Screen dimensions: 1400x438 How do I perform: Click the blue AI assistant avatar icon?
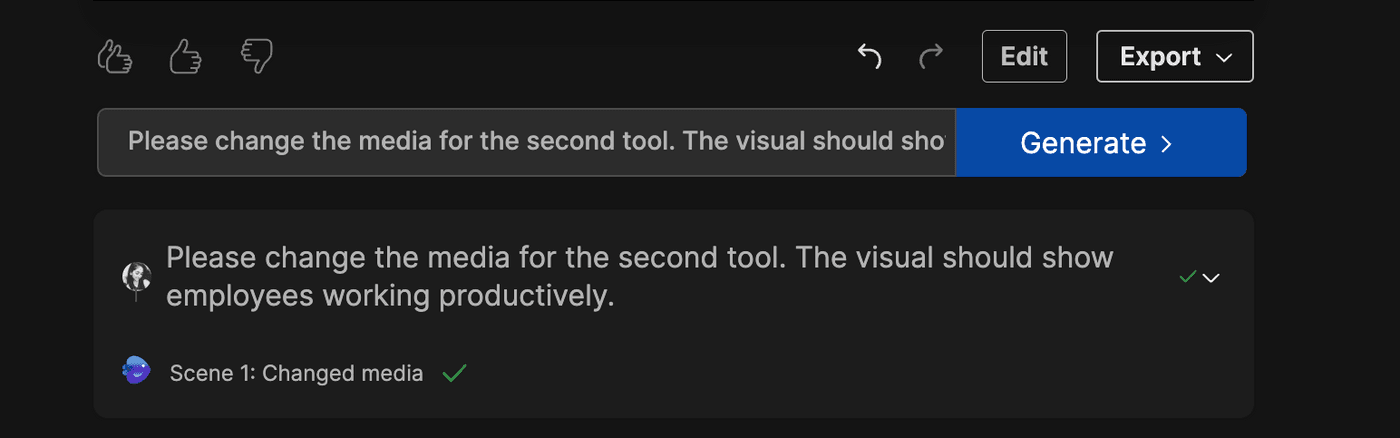tap(136, 372)
